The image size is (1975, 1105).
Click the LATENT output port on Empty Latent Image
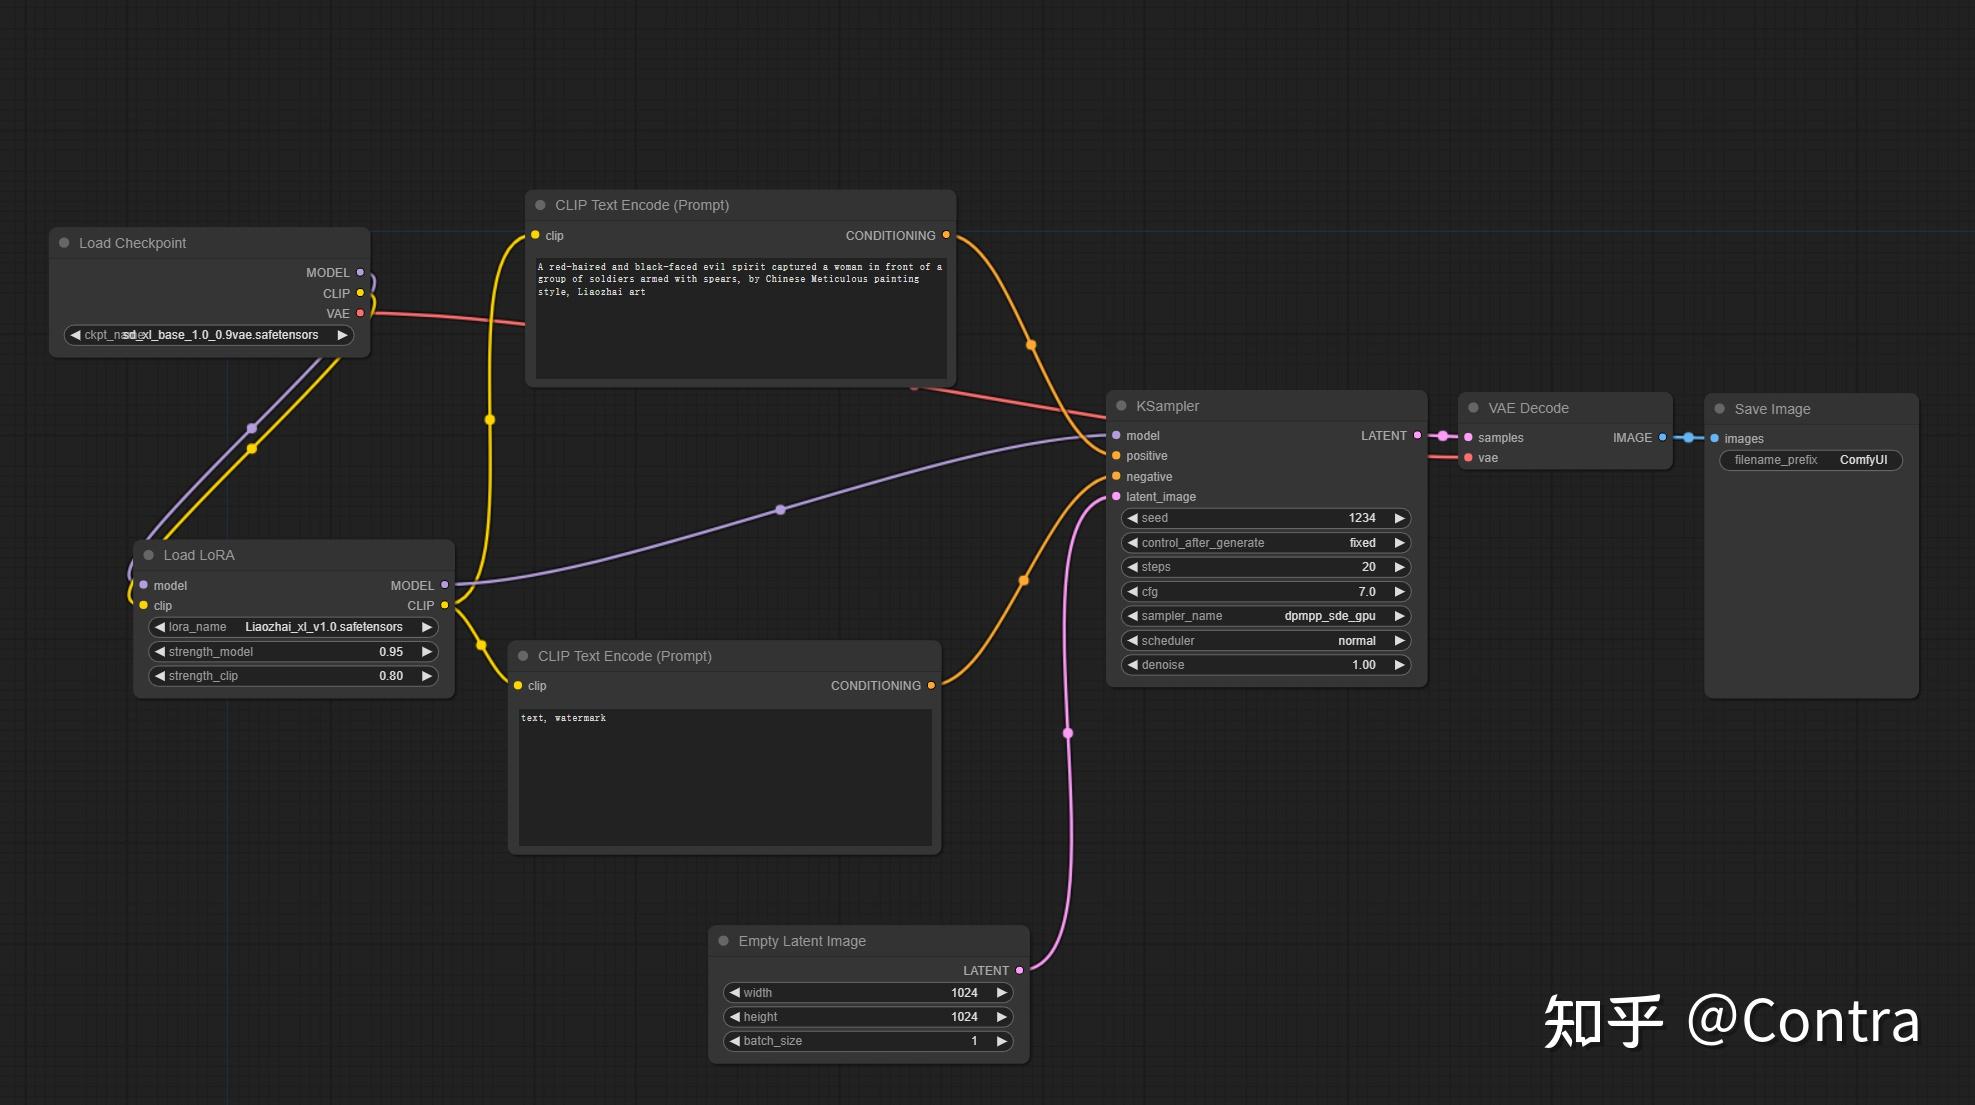tap(1019, 969)
